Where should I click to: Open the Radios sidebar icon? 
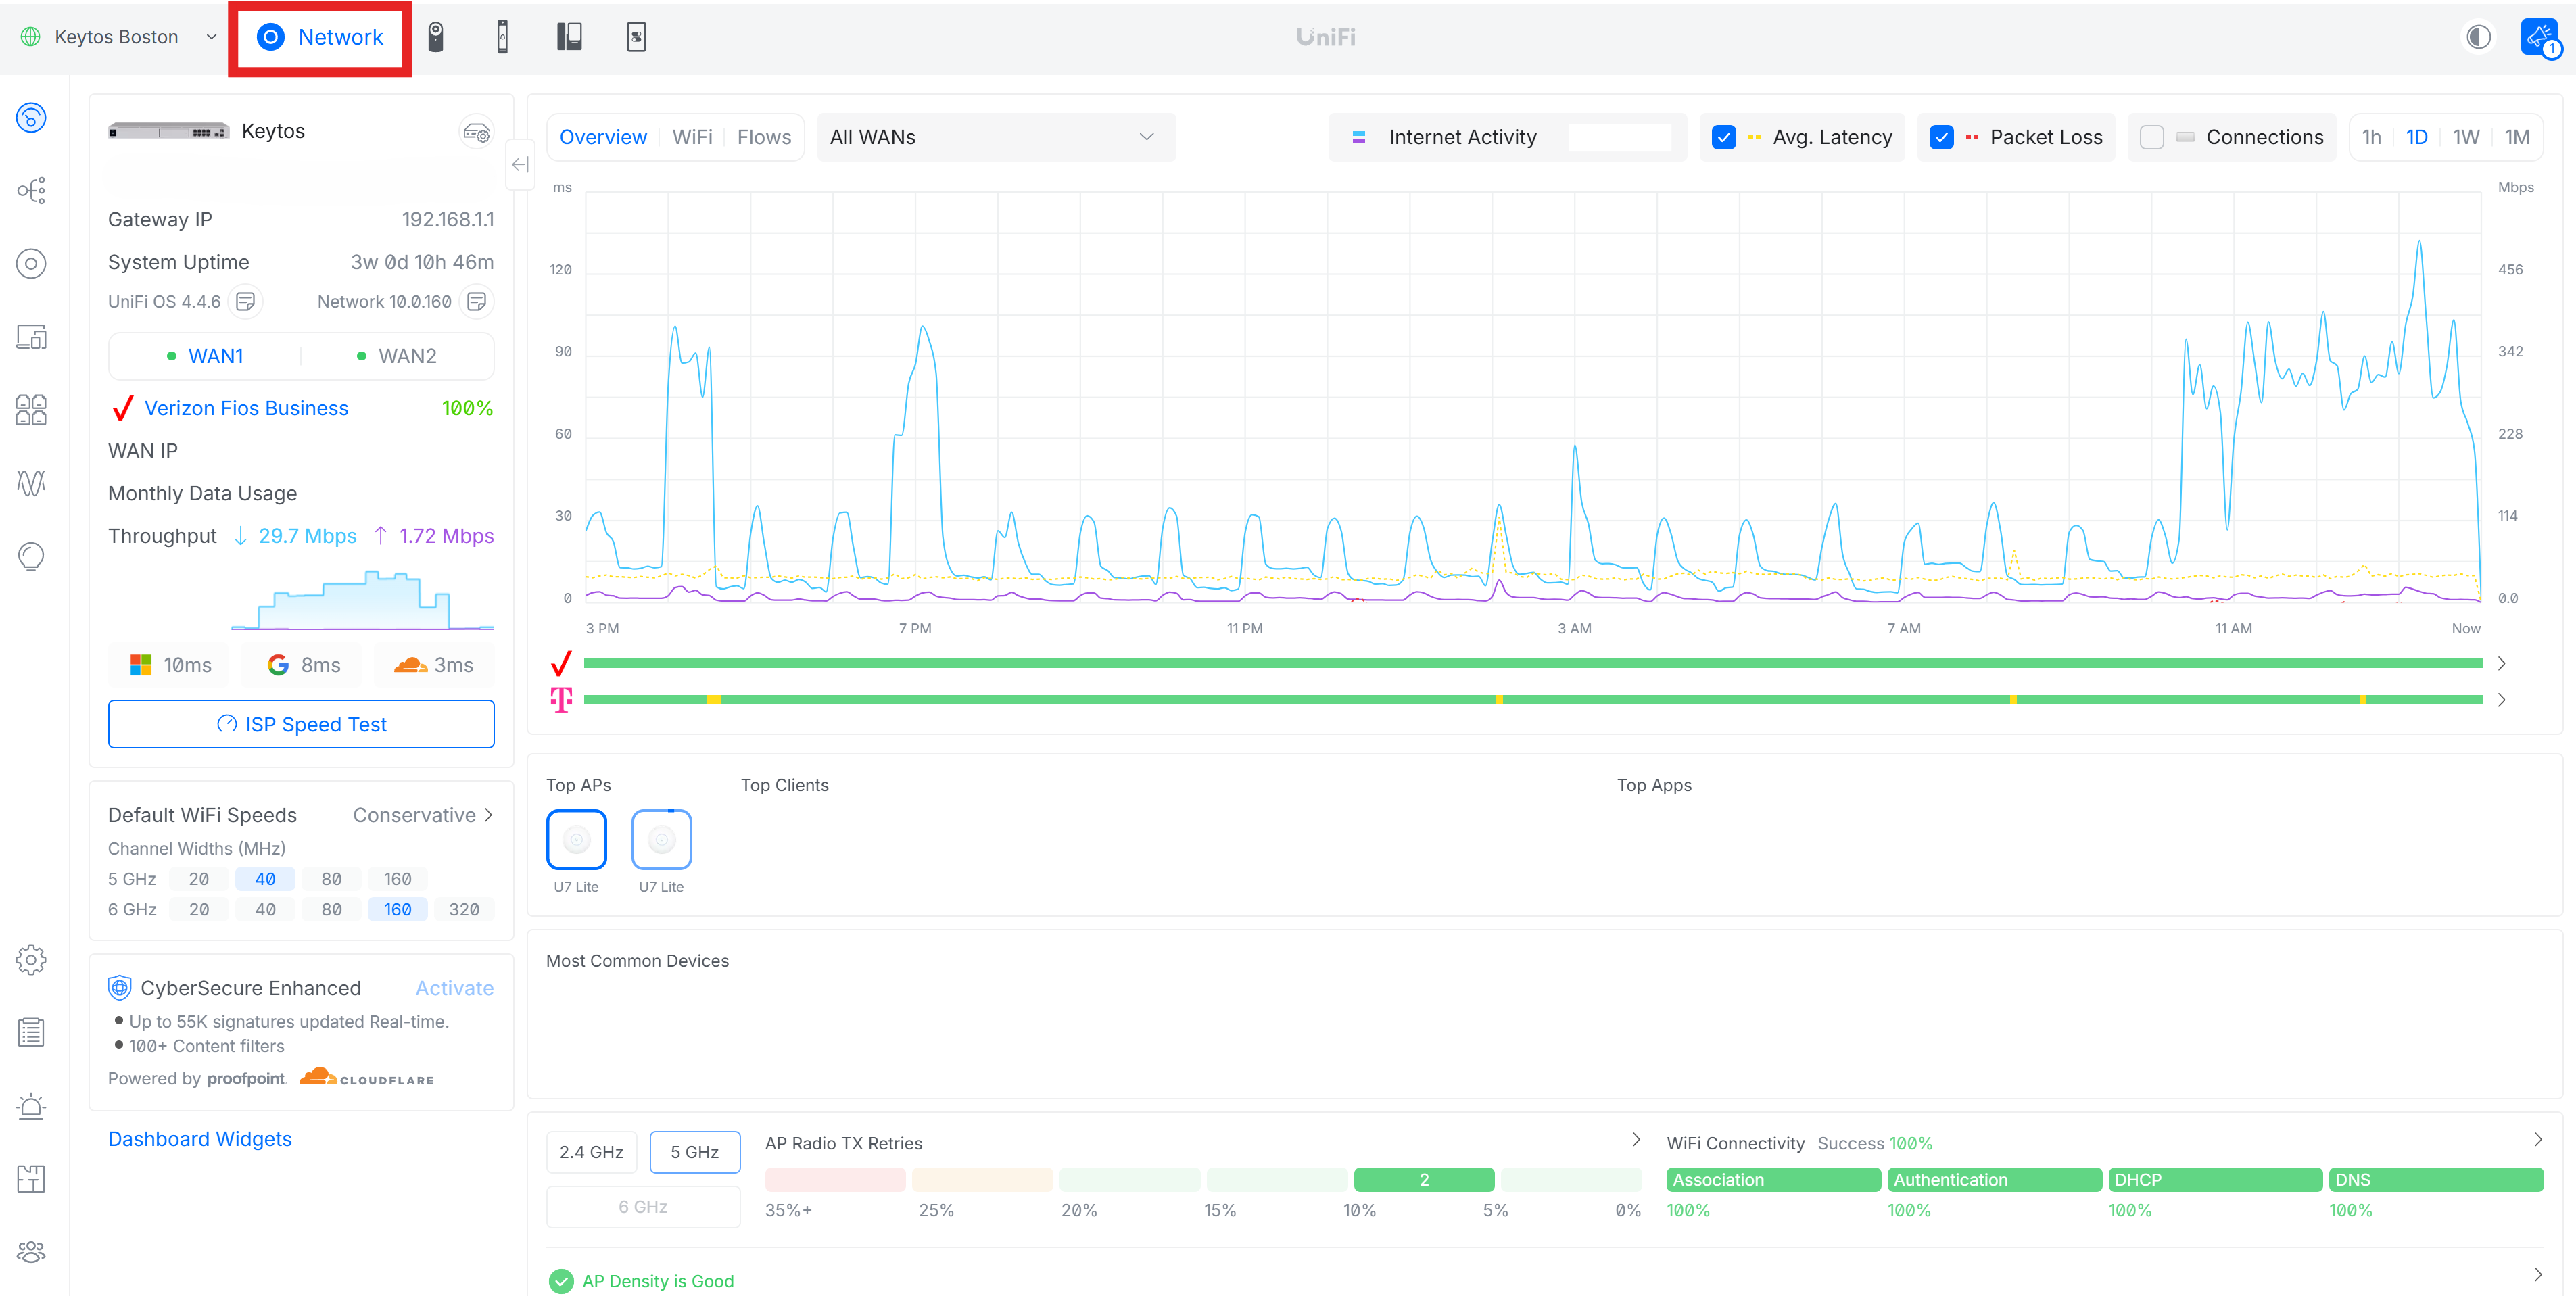tap(31, 483)
